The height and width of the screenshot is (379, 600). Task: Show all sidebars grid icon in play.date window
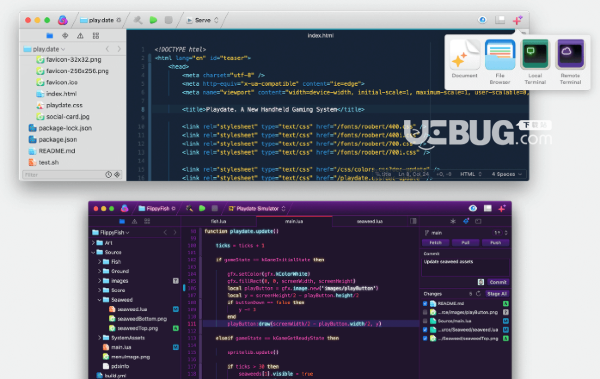(96, 36)
